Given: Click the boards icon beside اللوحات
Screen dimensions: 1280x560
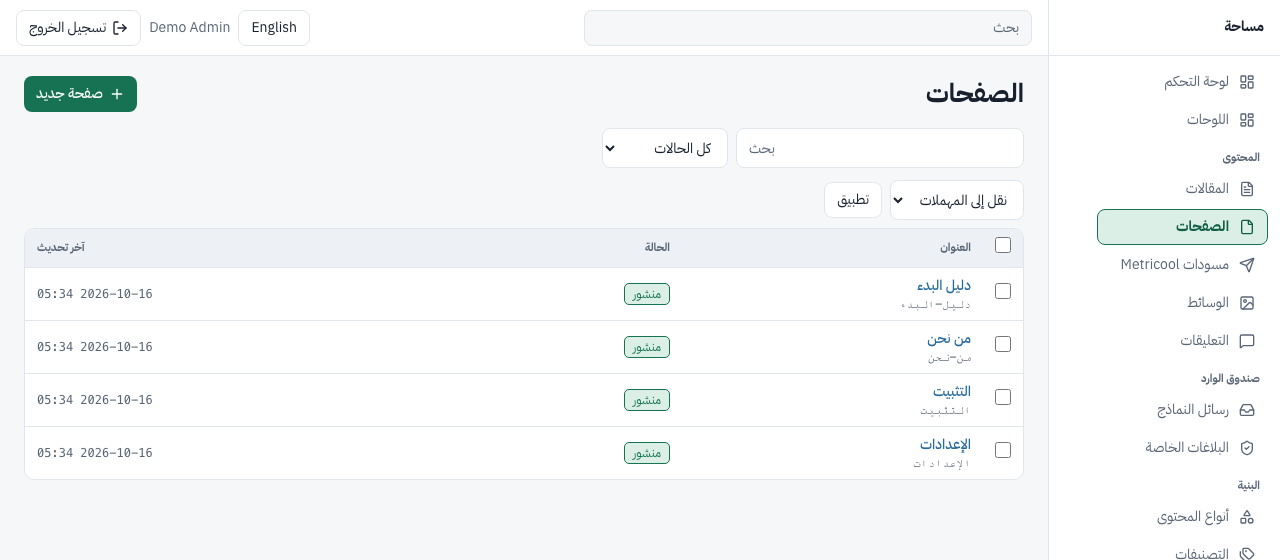Looking at the screenshot, I should coord(1247,120).
